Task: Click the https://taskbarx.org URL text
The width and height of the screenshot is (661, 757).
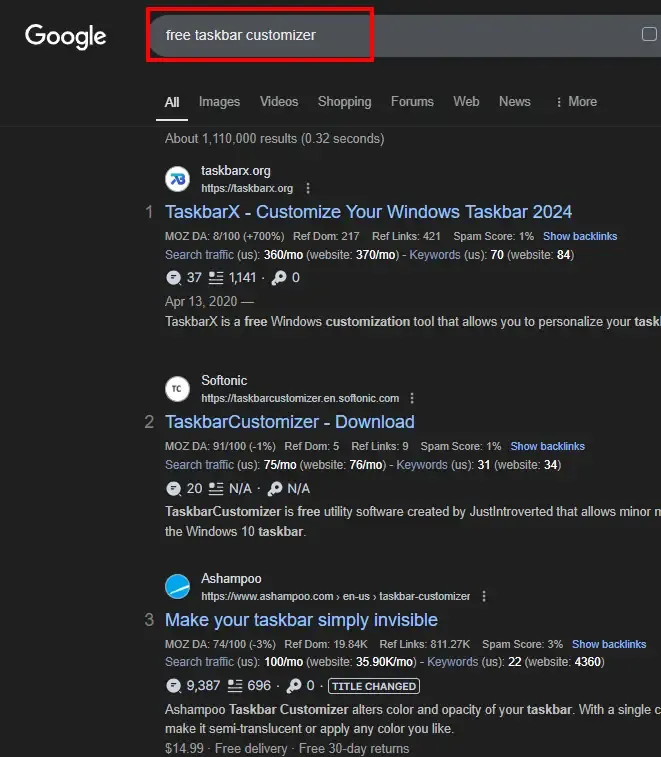Action: click(x=247, y=188)
